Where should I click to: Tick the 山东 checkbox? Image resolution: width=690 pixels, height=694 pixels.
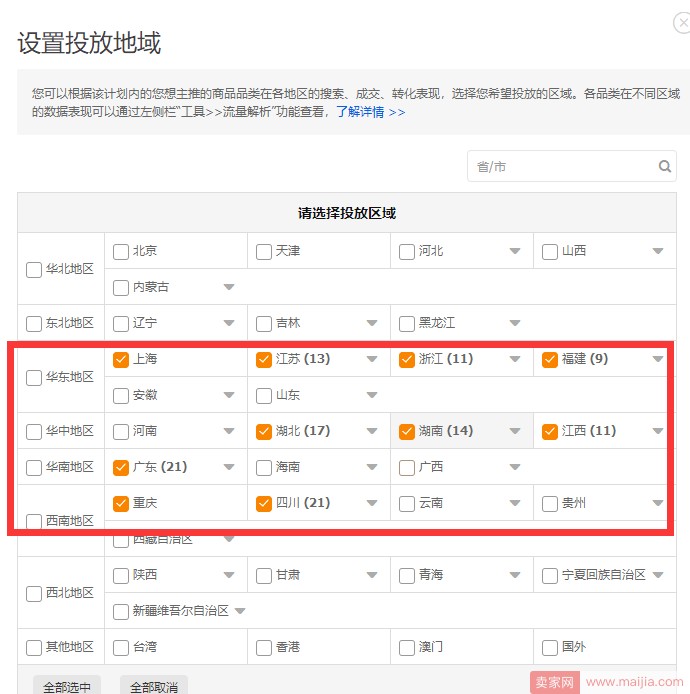pos(264,396)
